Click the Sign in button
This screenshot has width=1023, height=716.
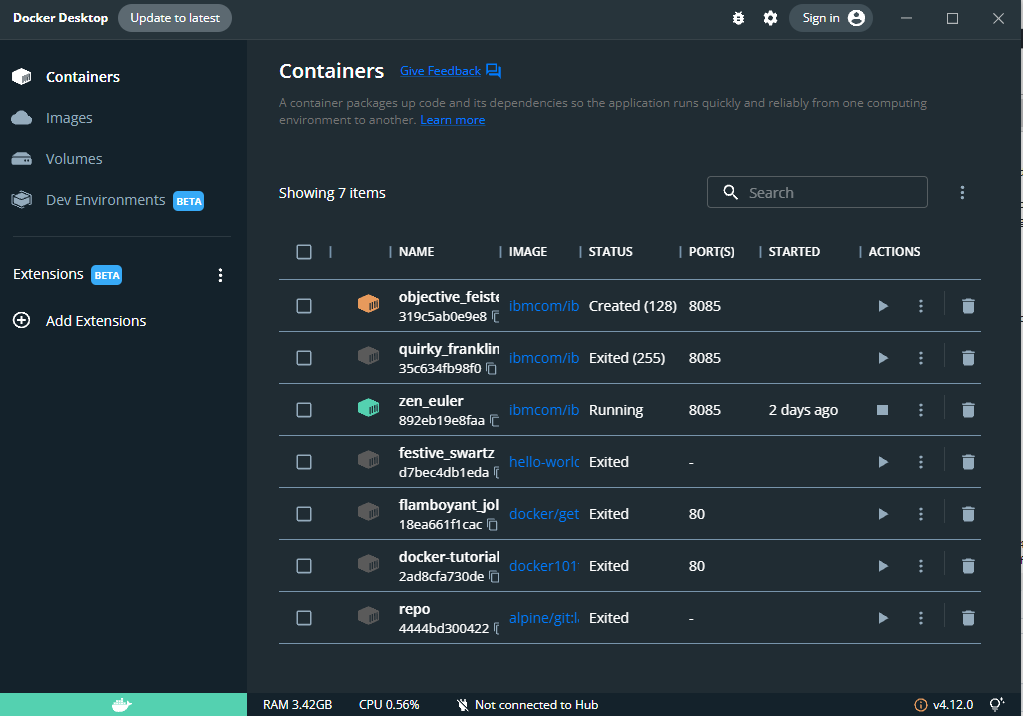coord(831,18)
